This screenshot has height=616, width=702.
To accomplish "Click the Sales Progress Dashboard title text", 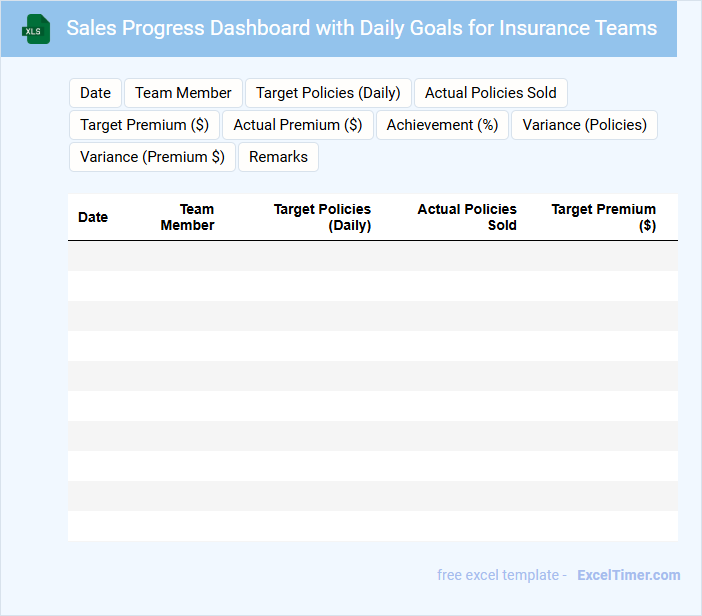I will [362, 28].
